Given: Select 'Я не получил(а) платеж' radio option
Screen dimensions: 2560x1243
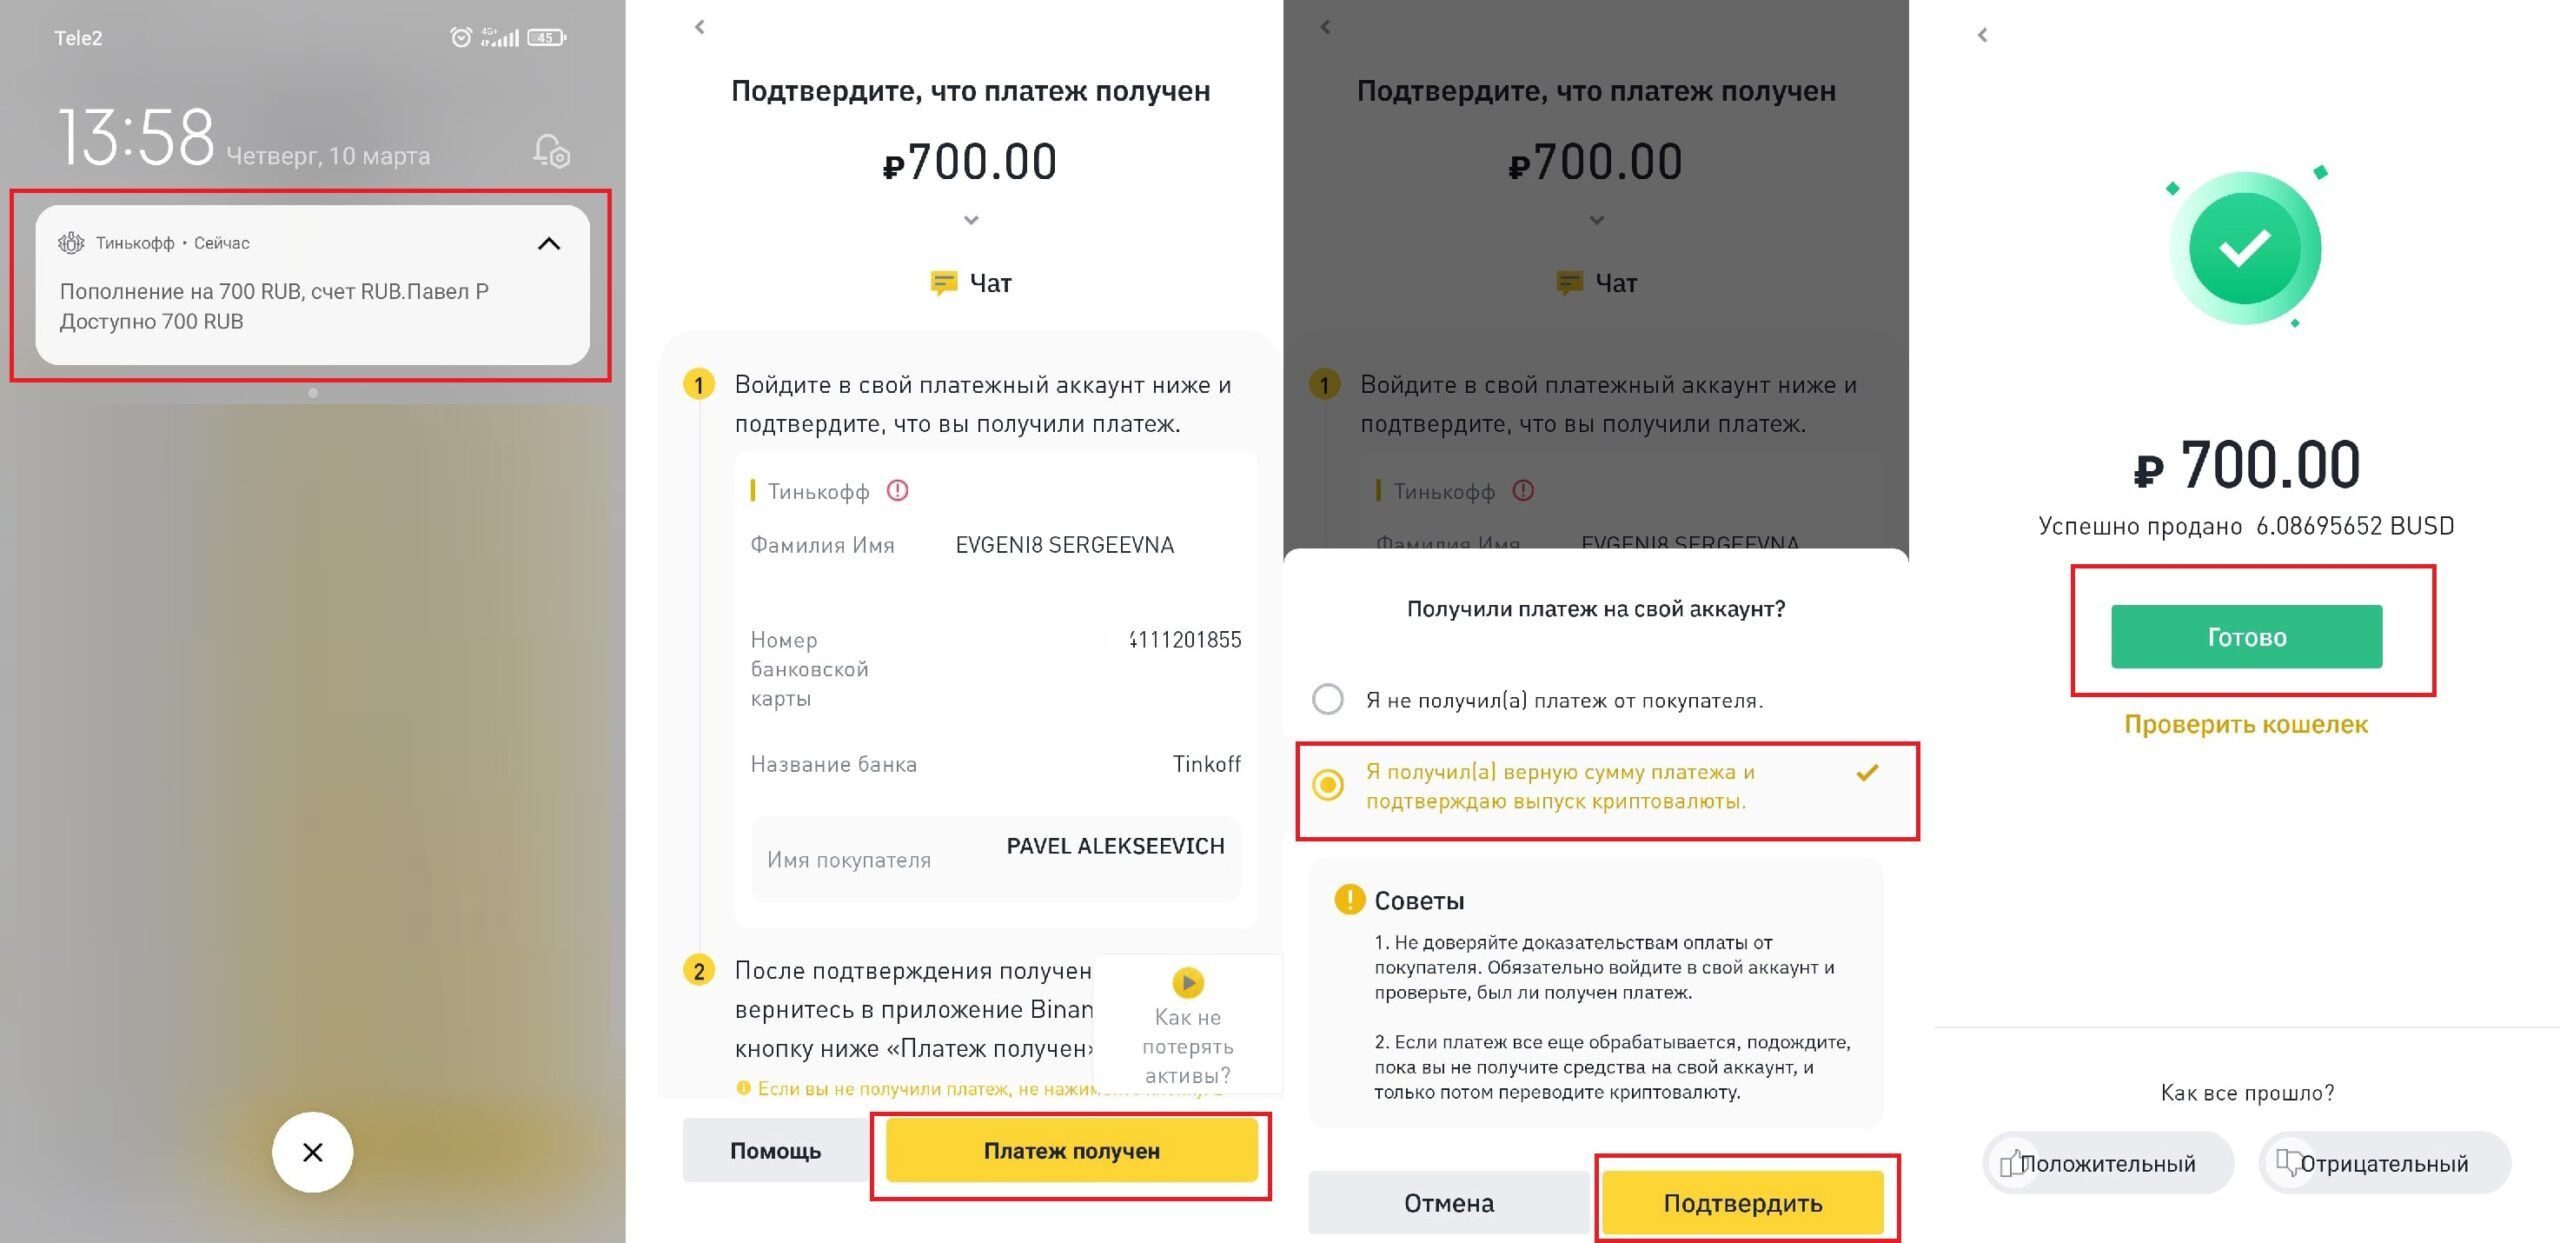Looking at the screenshot, I should 1328,699.
